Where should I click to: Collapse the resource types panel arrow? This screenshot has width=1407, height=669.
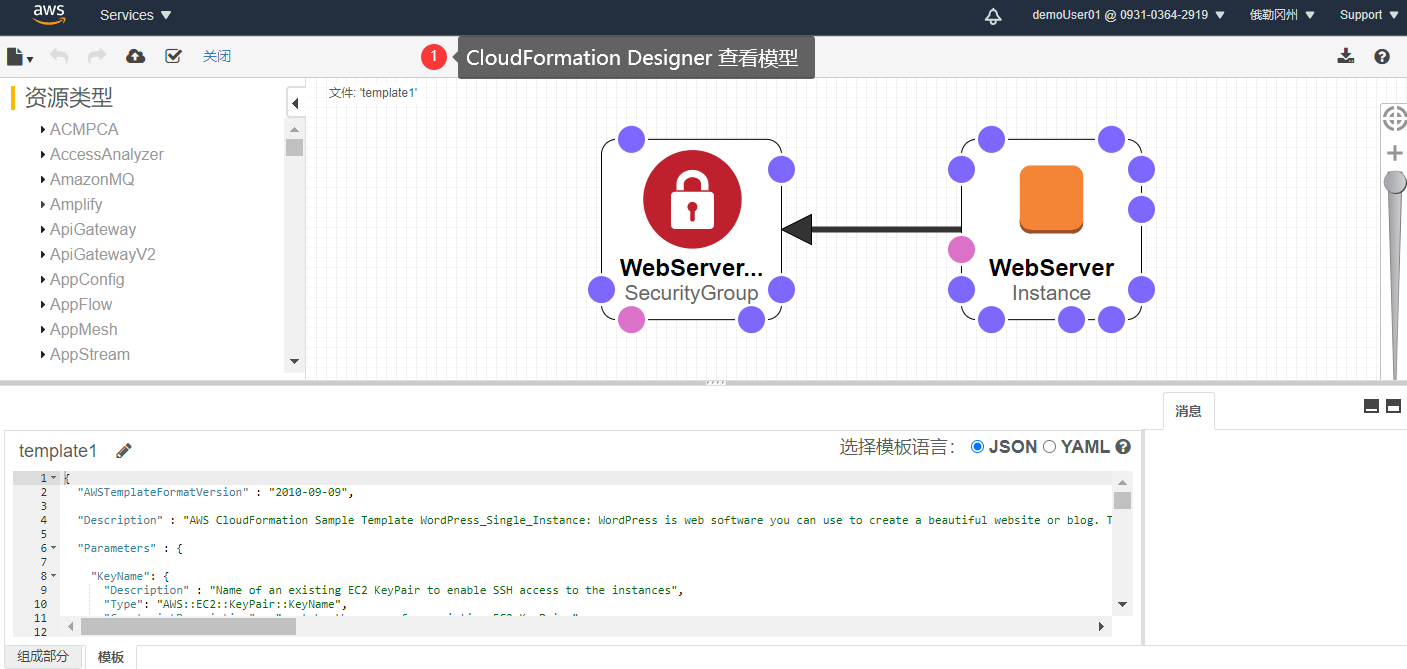(x=296, y=102)
